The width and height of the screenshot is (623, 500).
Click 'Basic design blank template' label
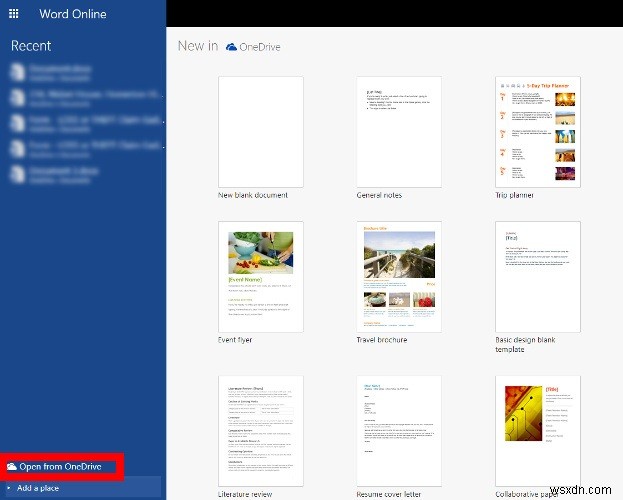525,345
